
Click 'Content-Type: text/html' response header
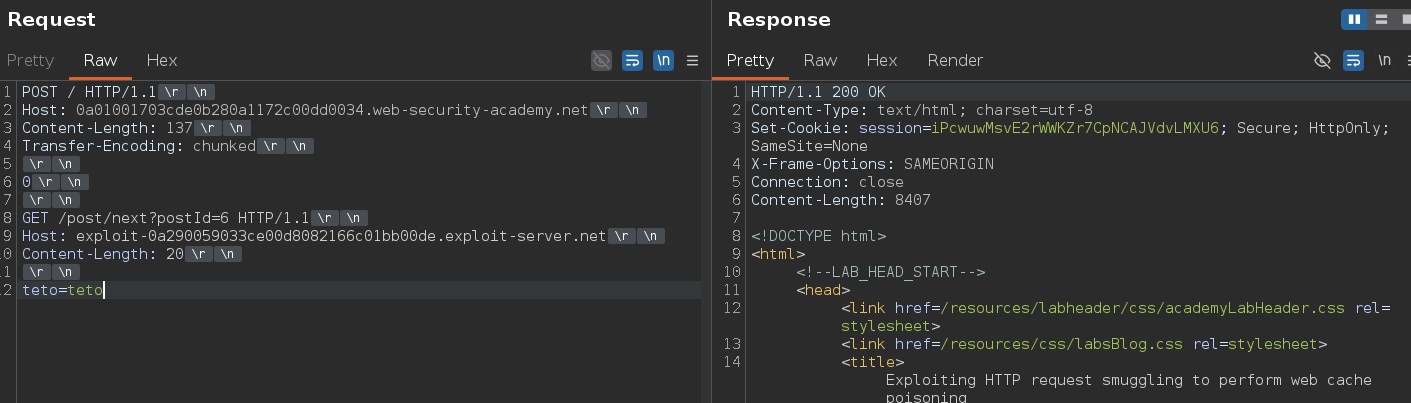tap(921, 109)
